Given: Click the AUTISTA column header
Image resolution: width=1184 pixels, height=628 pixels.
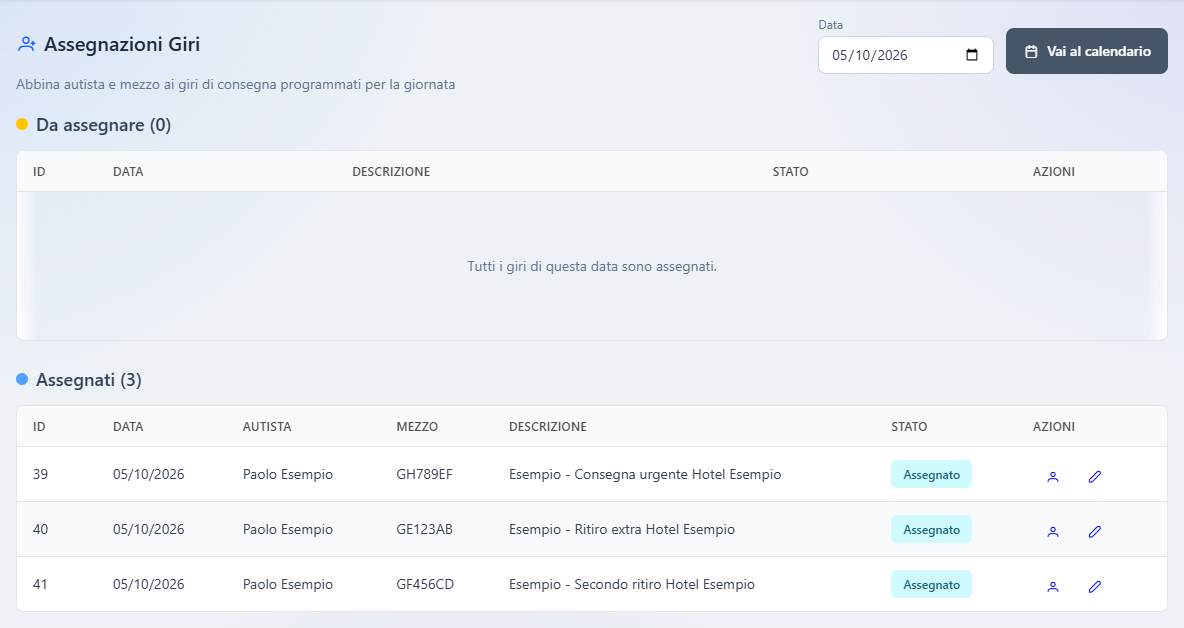Looking at the screenshot, I should (x=267, y=426).
